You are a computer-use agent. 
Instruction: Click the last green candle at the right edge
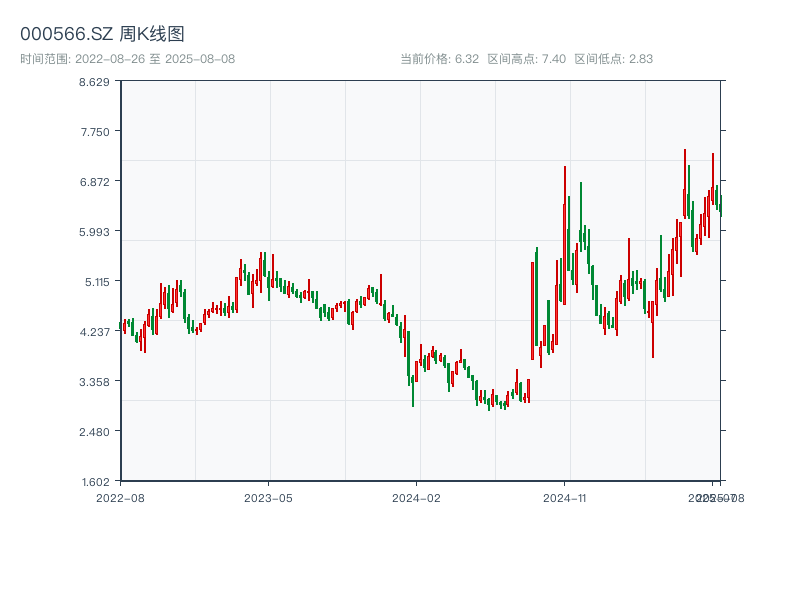721,206
